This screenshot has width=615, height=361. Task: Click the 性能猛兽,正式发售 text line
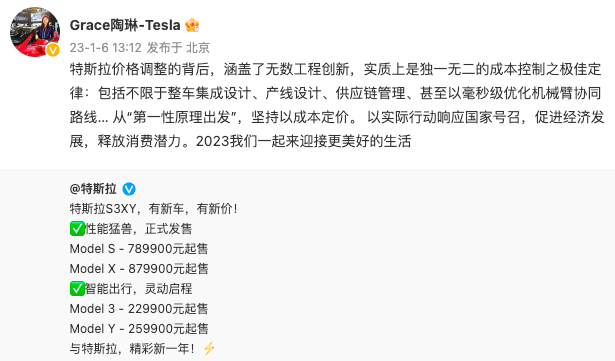(138, 229)
